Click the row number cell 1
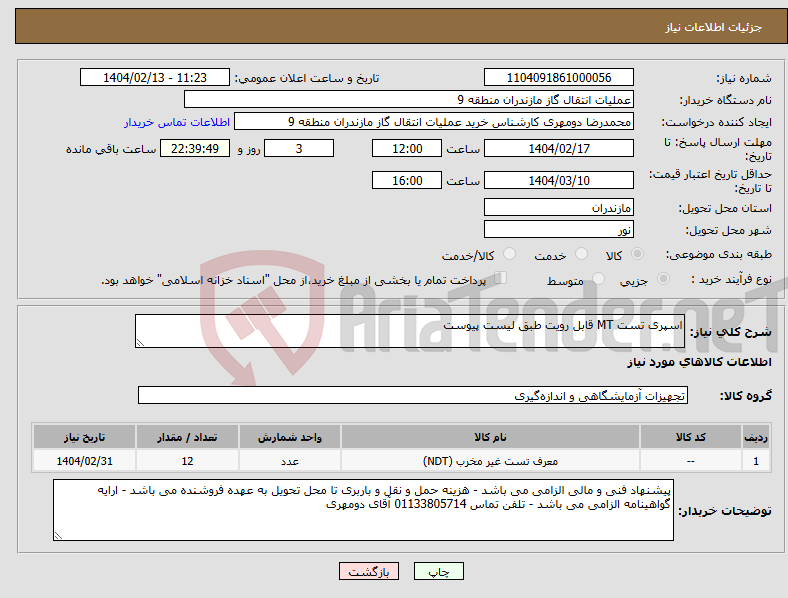This screenshot has width=788, height=598. click(x=756, y=461)
